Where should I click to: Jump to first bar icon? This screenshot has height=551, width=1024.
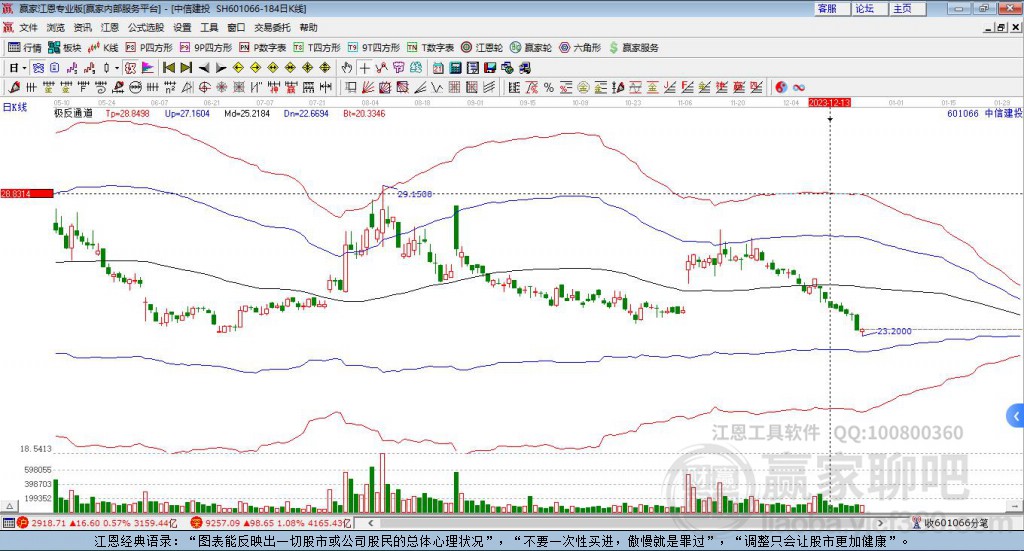[168, 68]
